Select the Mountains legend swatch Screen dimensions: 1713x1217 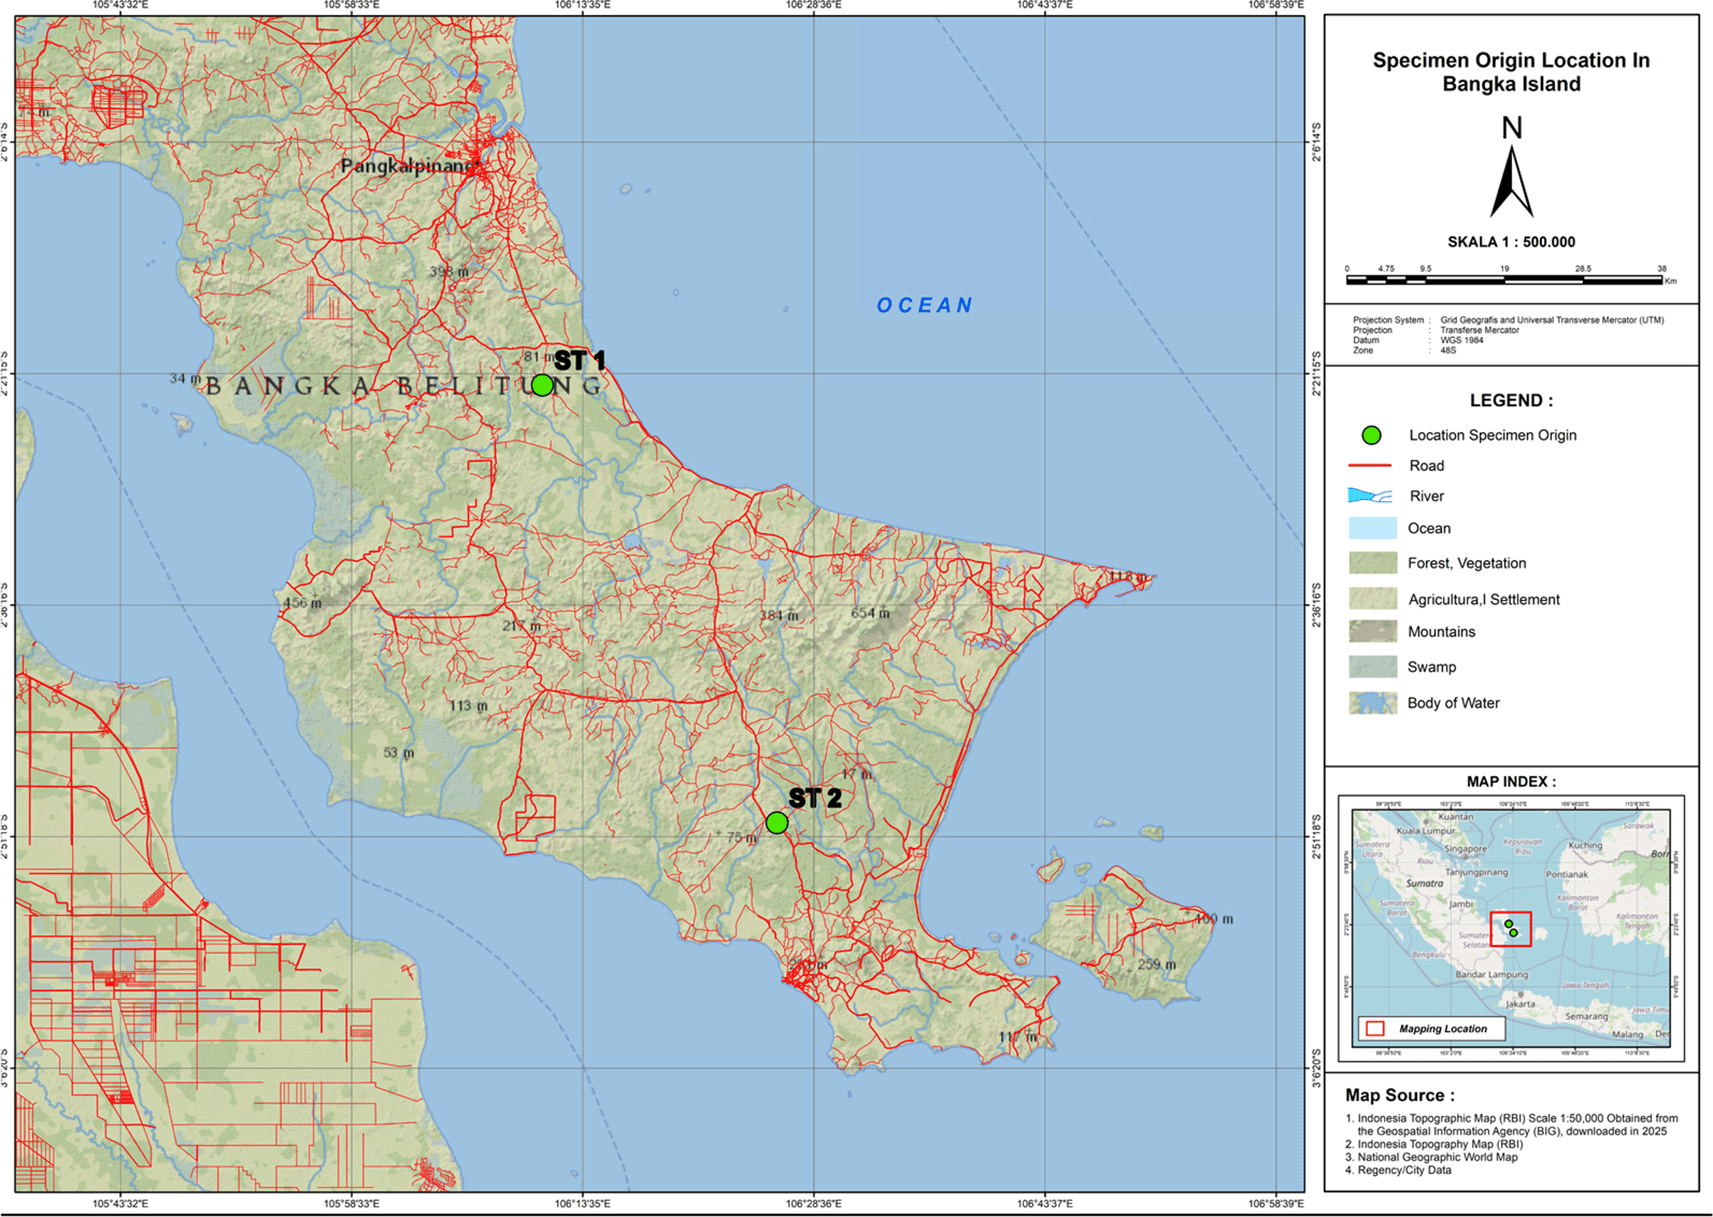1372,632
